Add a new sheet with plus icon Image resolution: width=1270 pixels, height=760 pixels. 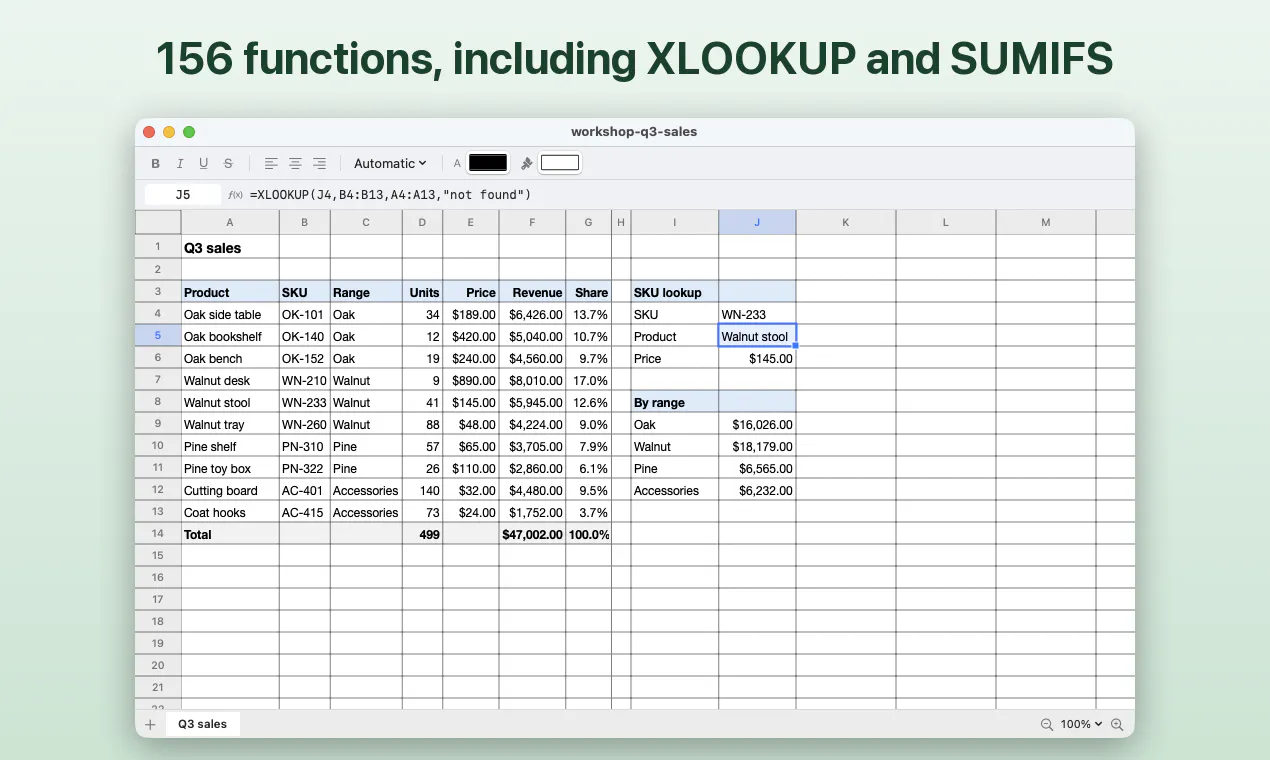150,724
